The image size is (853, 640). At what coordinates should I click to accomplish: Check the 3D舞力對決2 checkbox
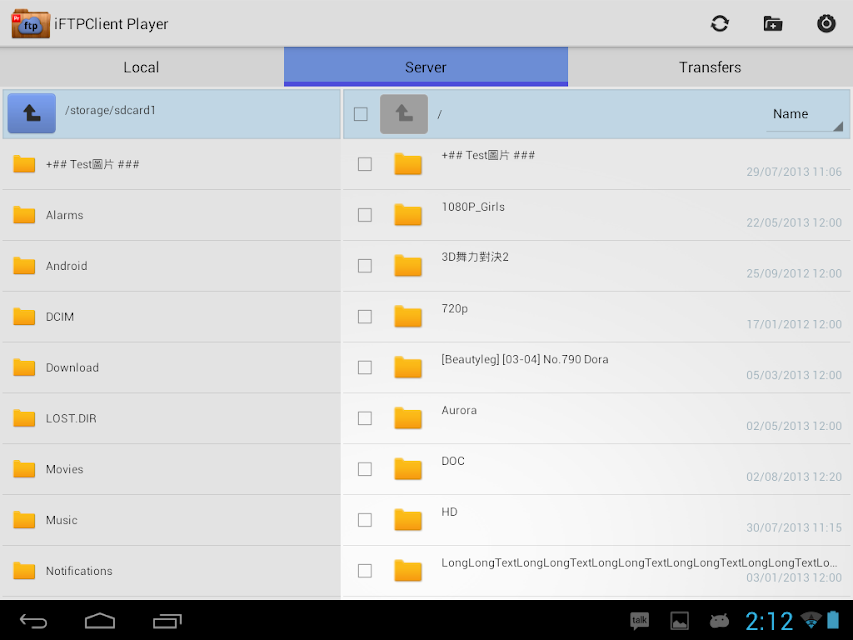click(365, 266)
